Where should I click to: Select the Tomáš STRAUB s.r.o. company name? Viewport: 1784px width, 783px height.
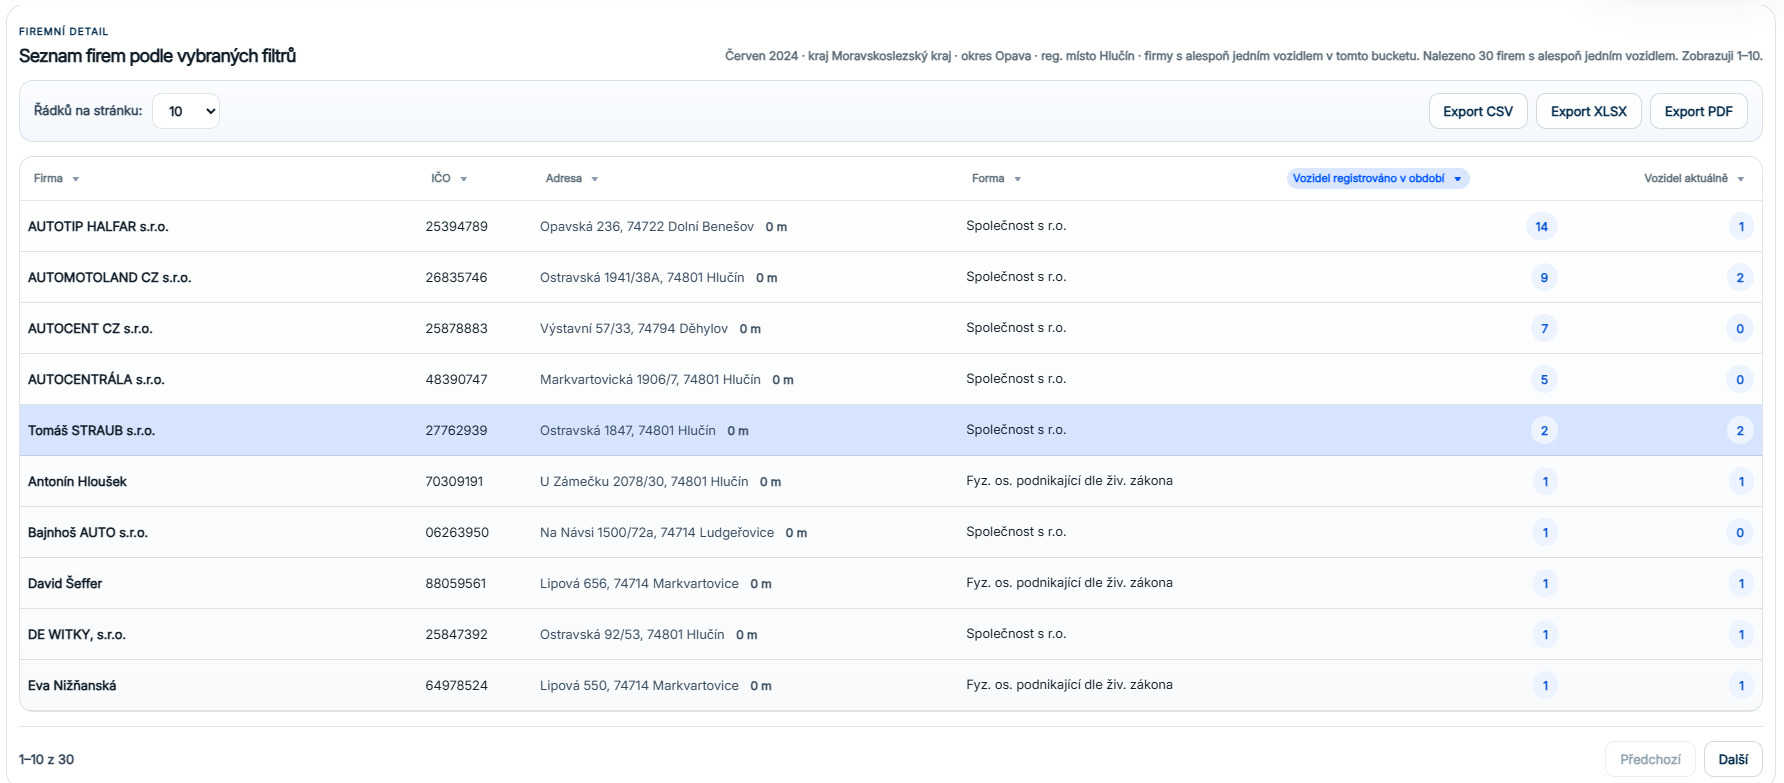pyautogui.click(x=91, y=431)
